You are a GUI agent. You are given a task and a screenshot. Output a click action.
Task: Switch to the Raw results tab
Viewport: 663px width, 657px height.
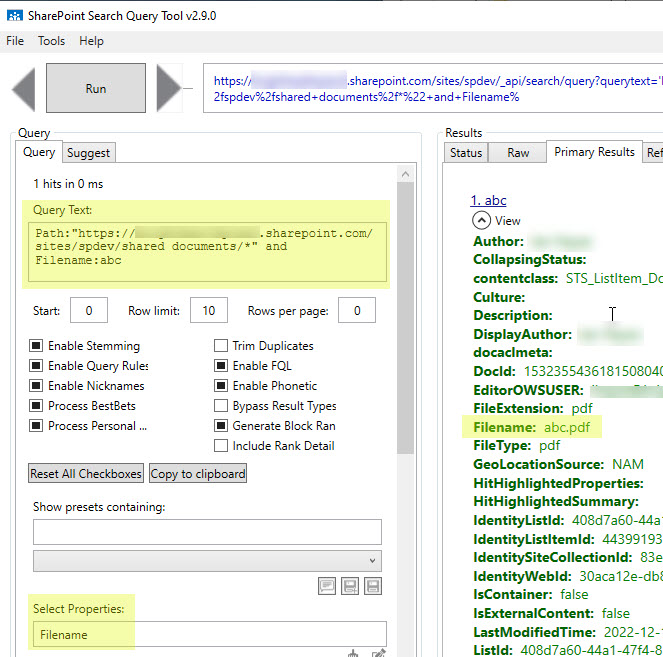point(518,153)
